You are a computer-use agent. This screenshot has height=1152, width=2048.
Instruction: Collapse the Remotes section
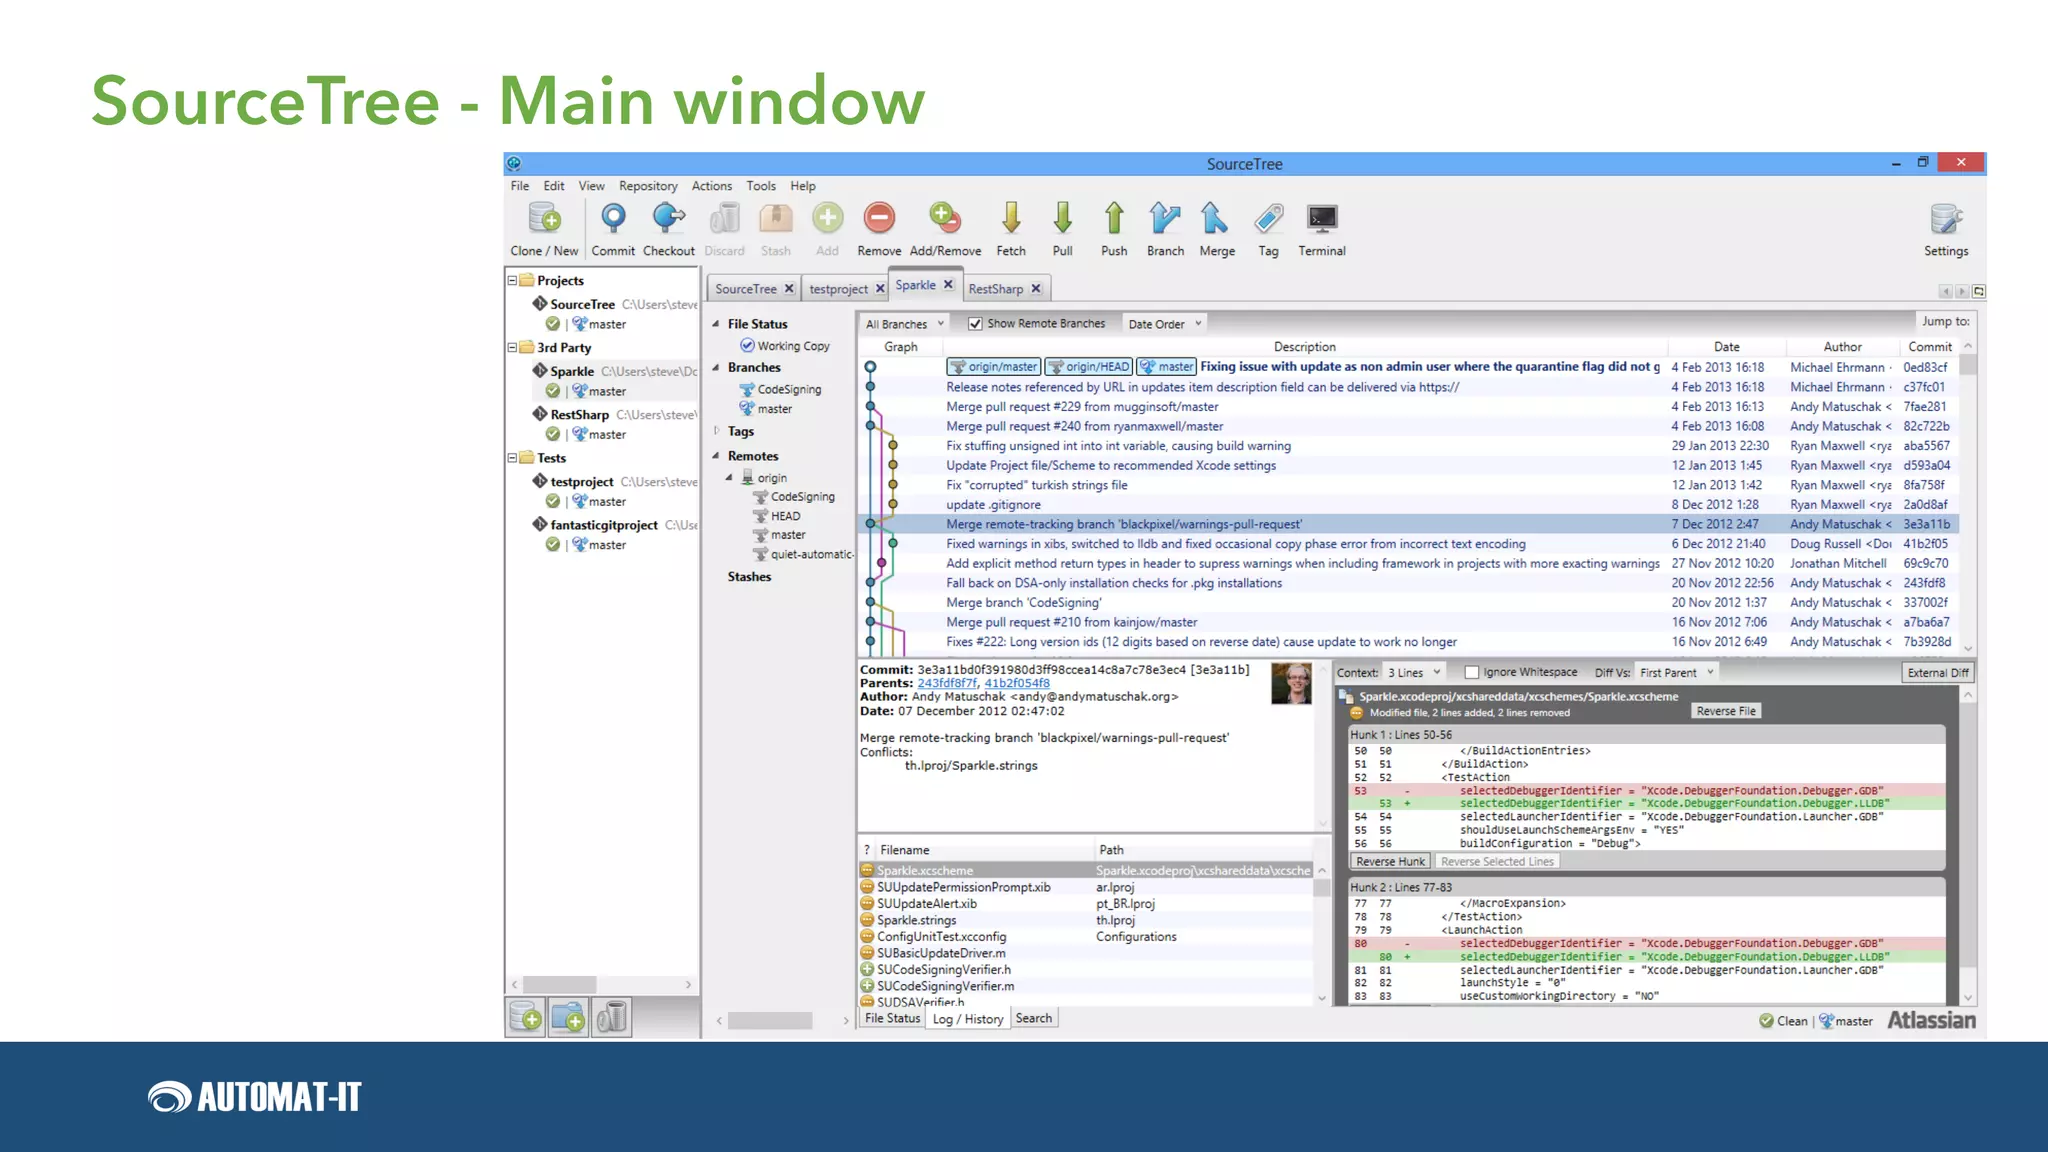717,456
